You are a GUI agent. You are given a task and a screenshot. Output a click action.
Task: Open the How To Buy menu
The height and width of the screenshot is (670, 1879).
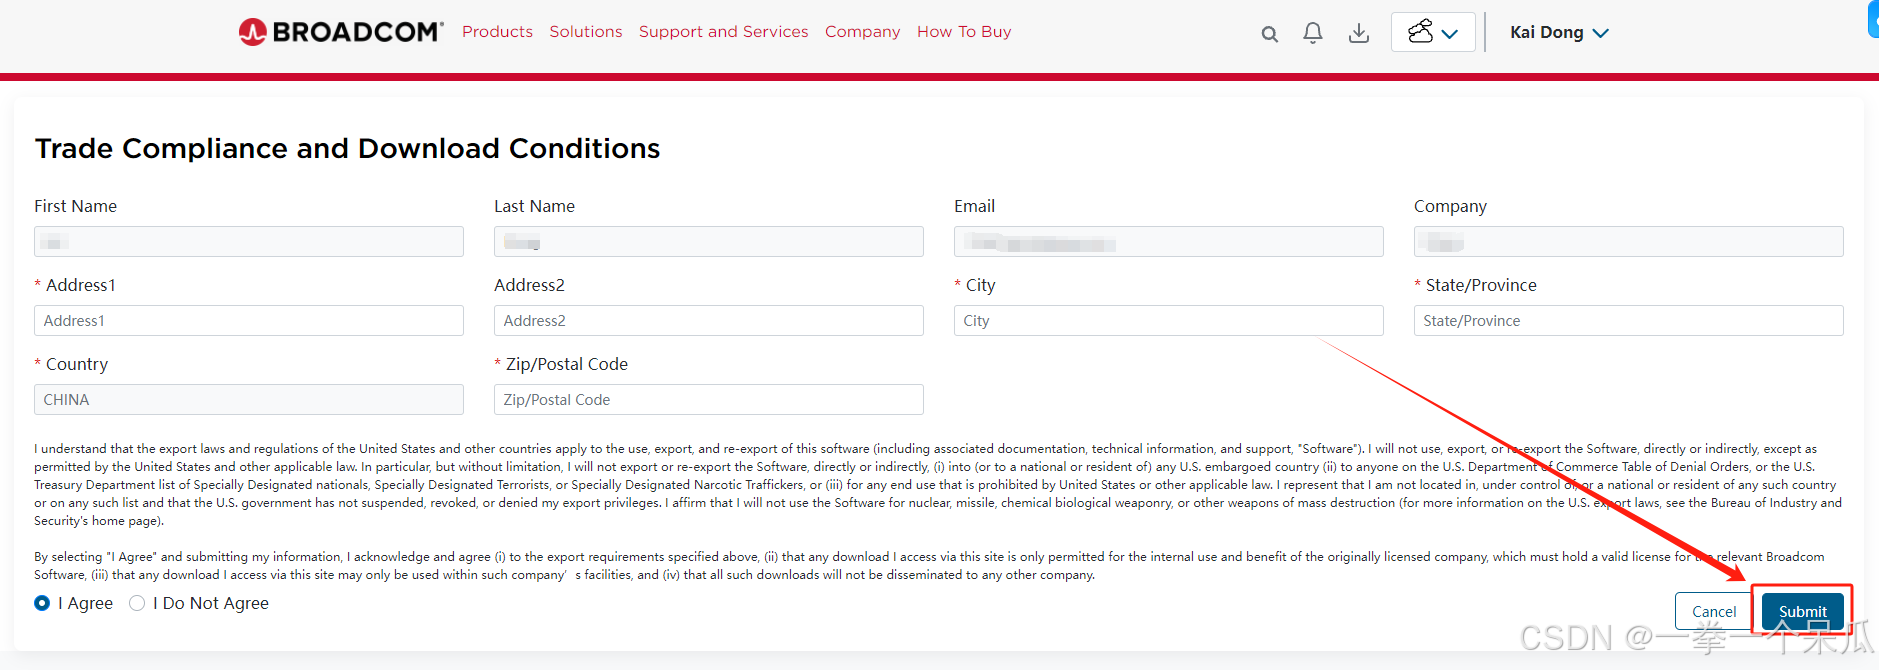click(964, 32)
